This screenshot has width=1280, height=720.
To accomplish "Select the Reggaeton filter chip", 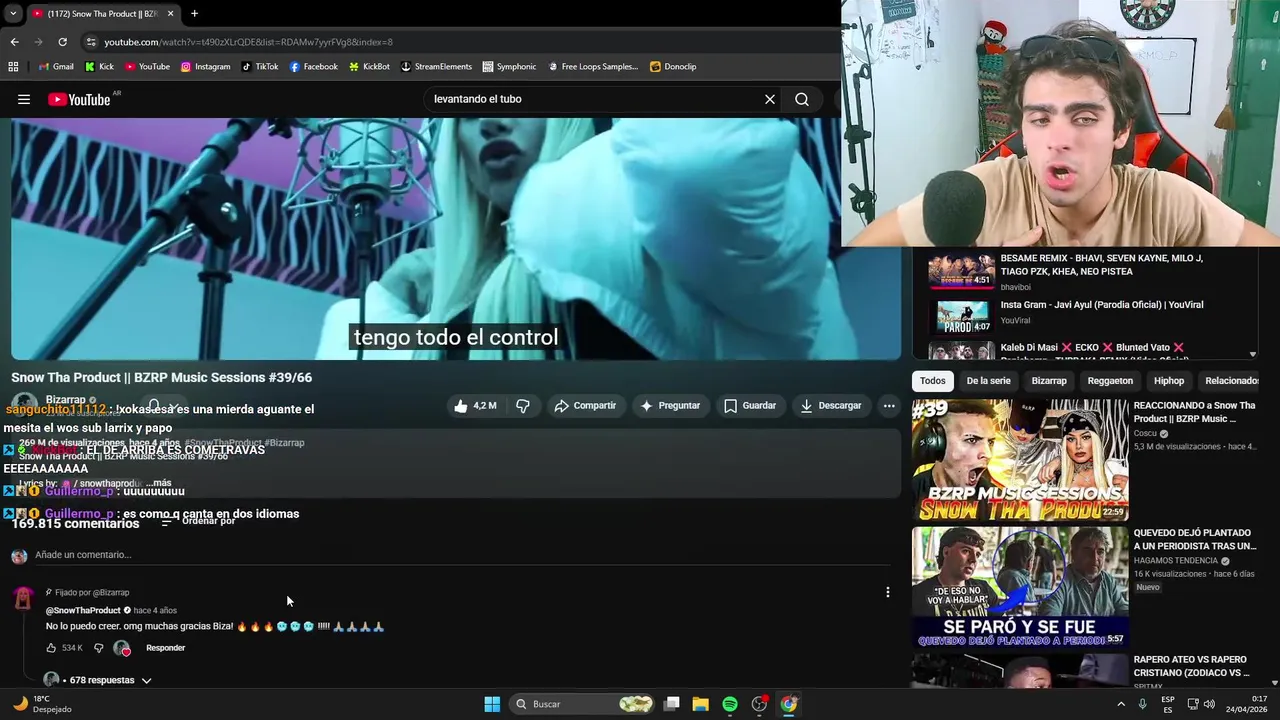I will point(1110,381).
